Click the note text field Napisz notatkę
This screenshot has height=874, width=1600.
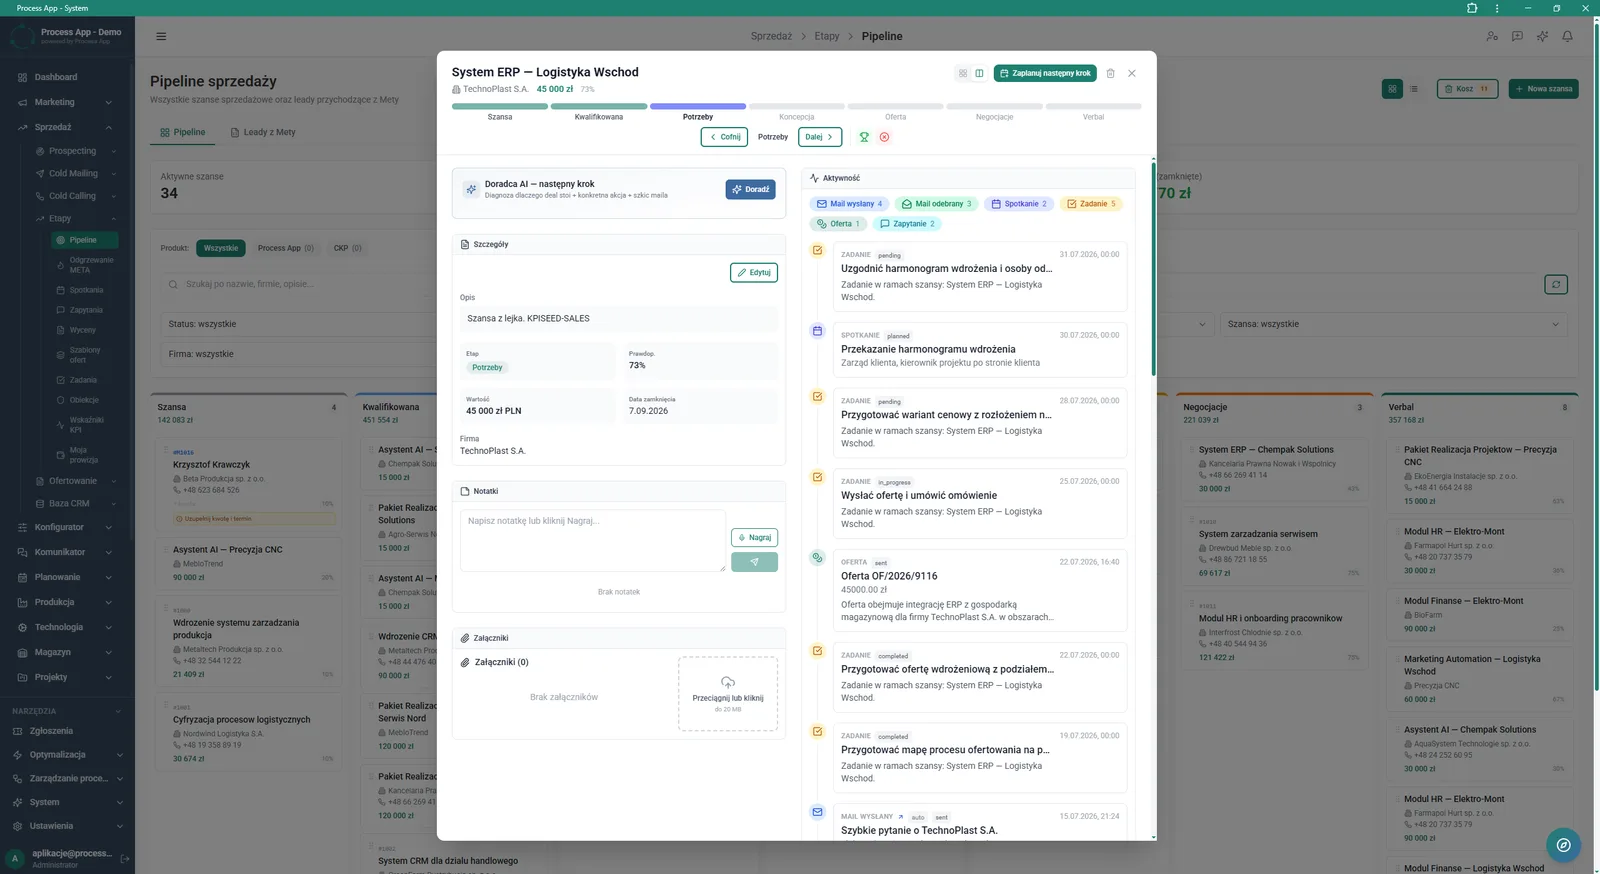point(593,541)
